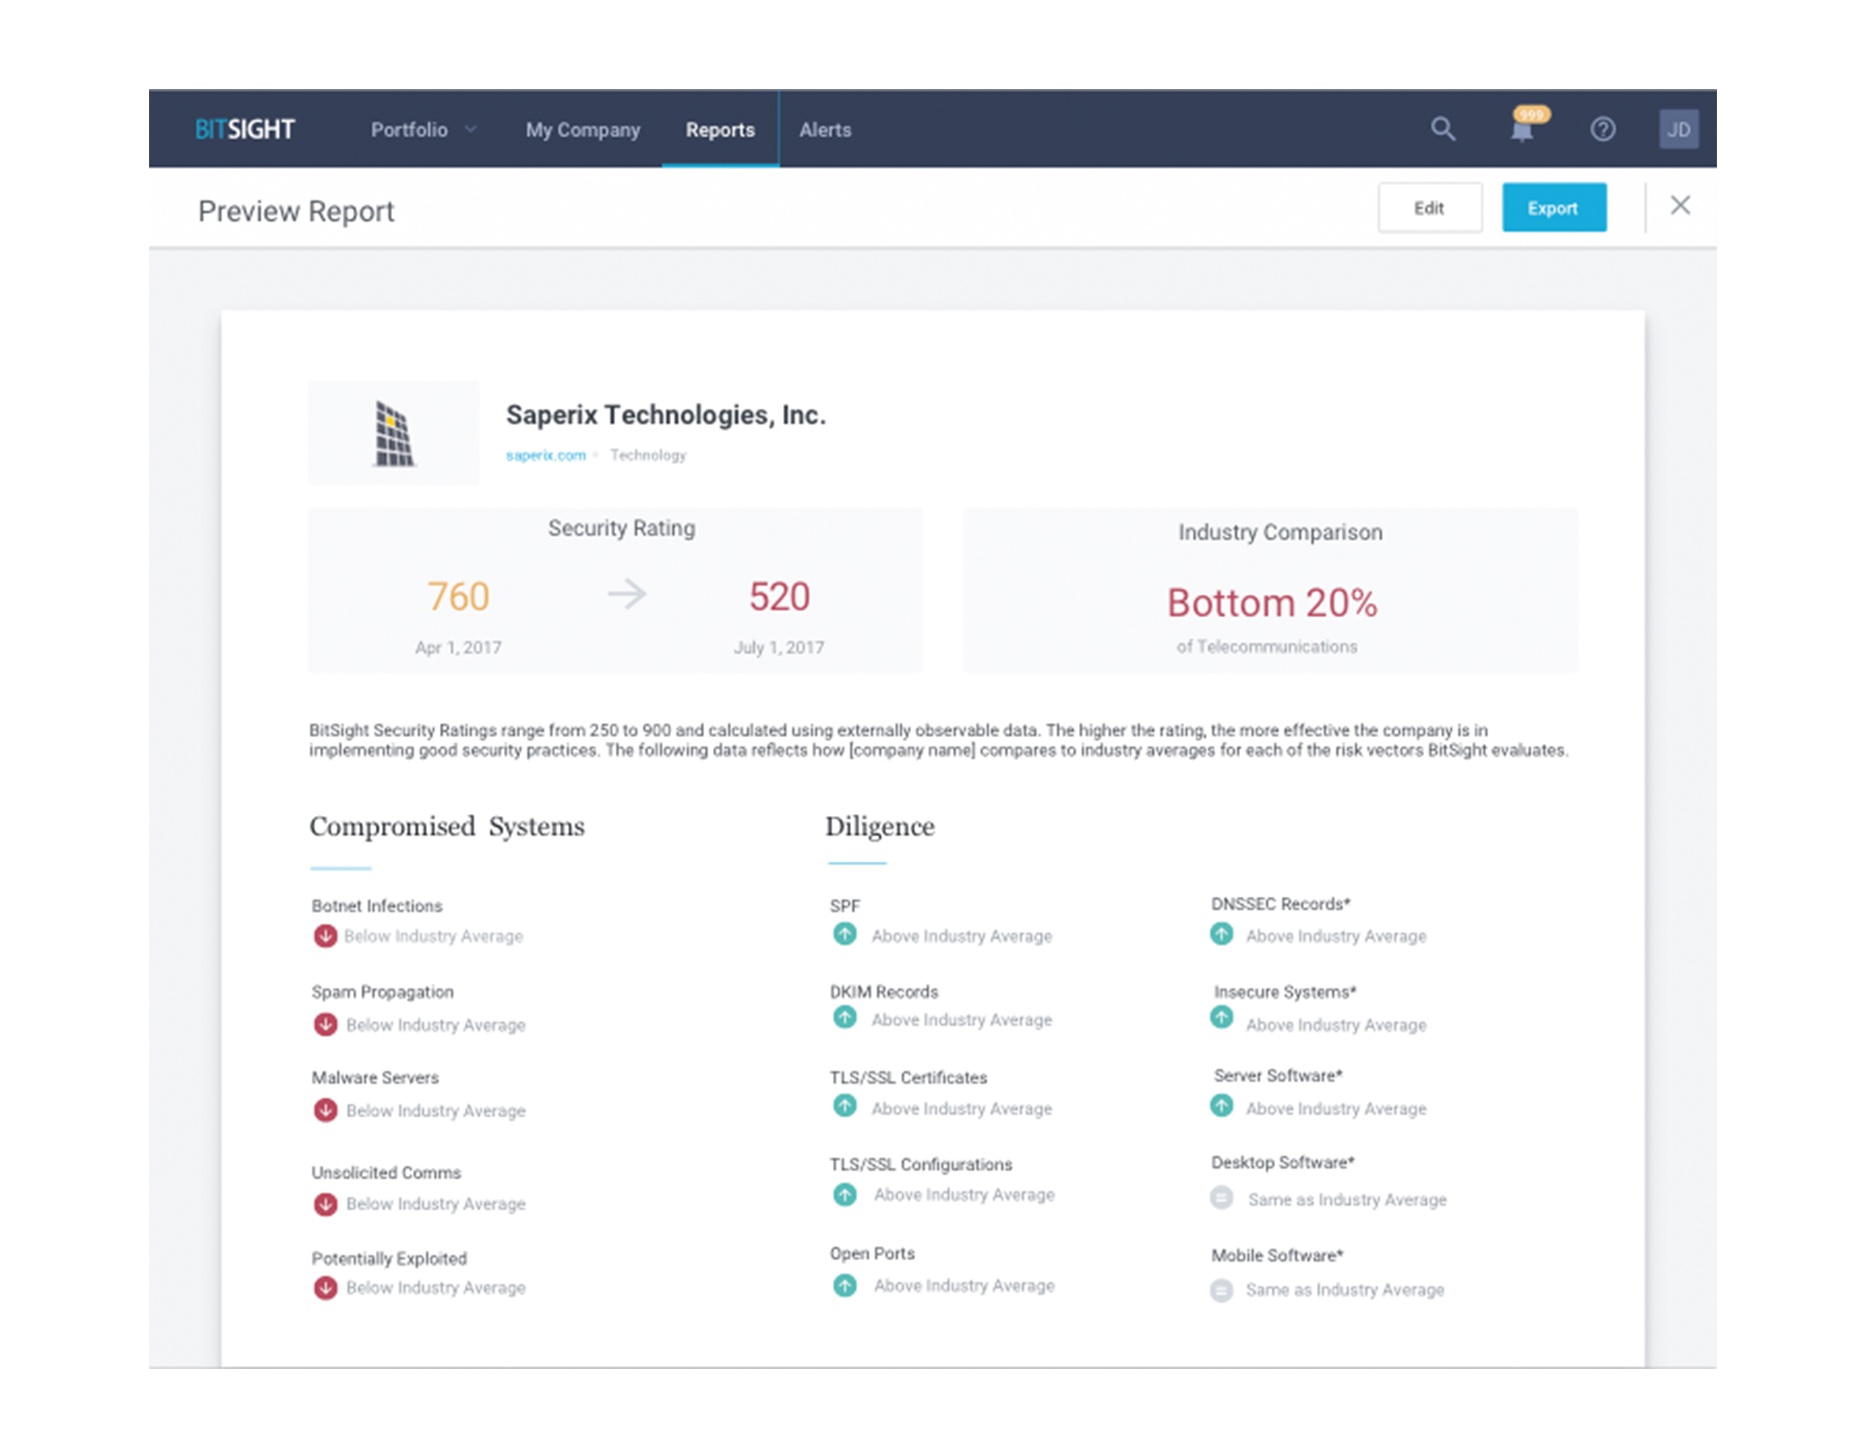Click the Saperix company building logo
The image size is (1866, 1449).
(393, 433)
